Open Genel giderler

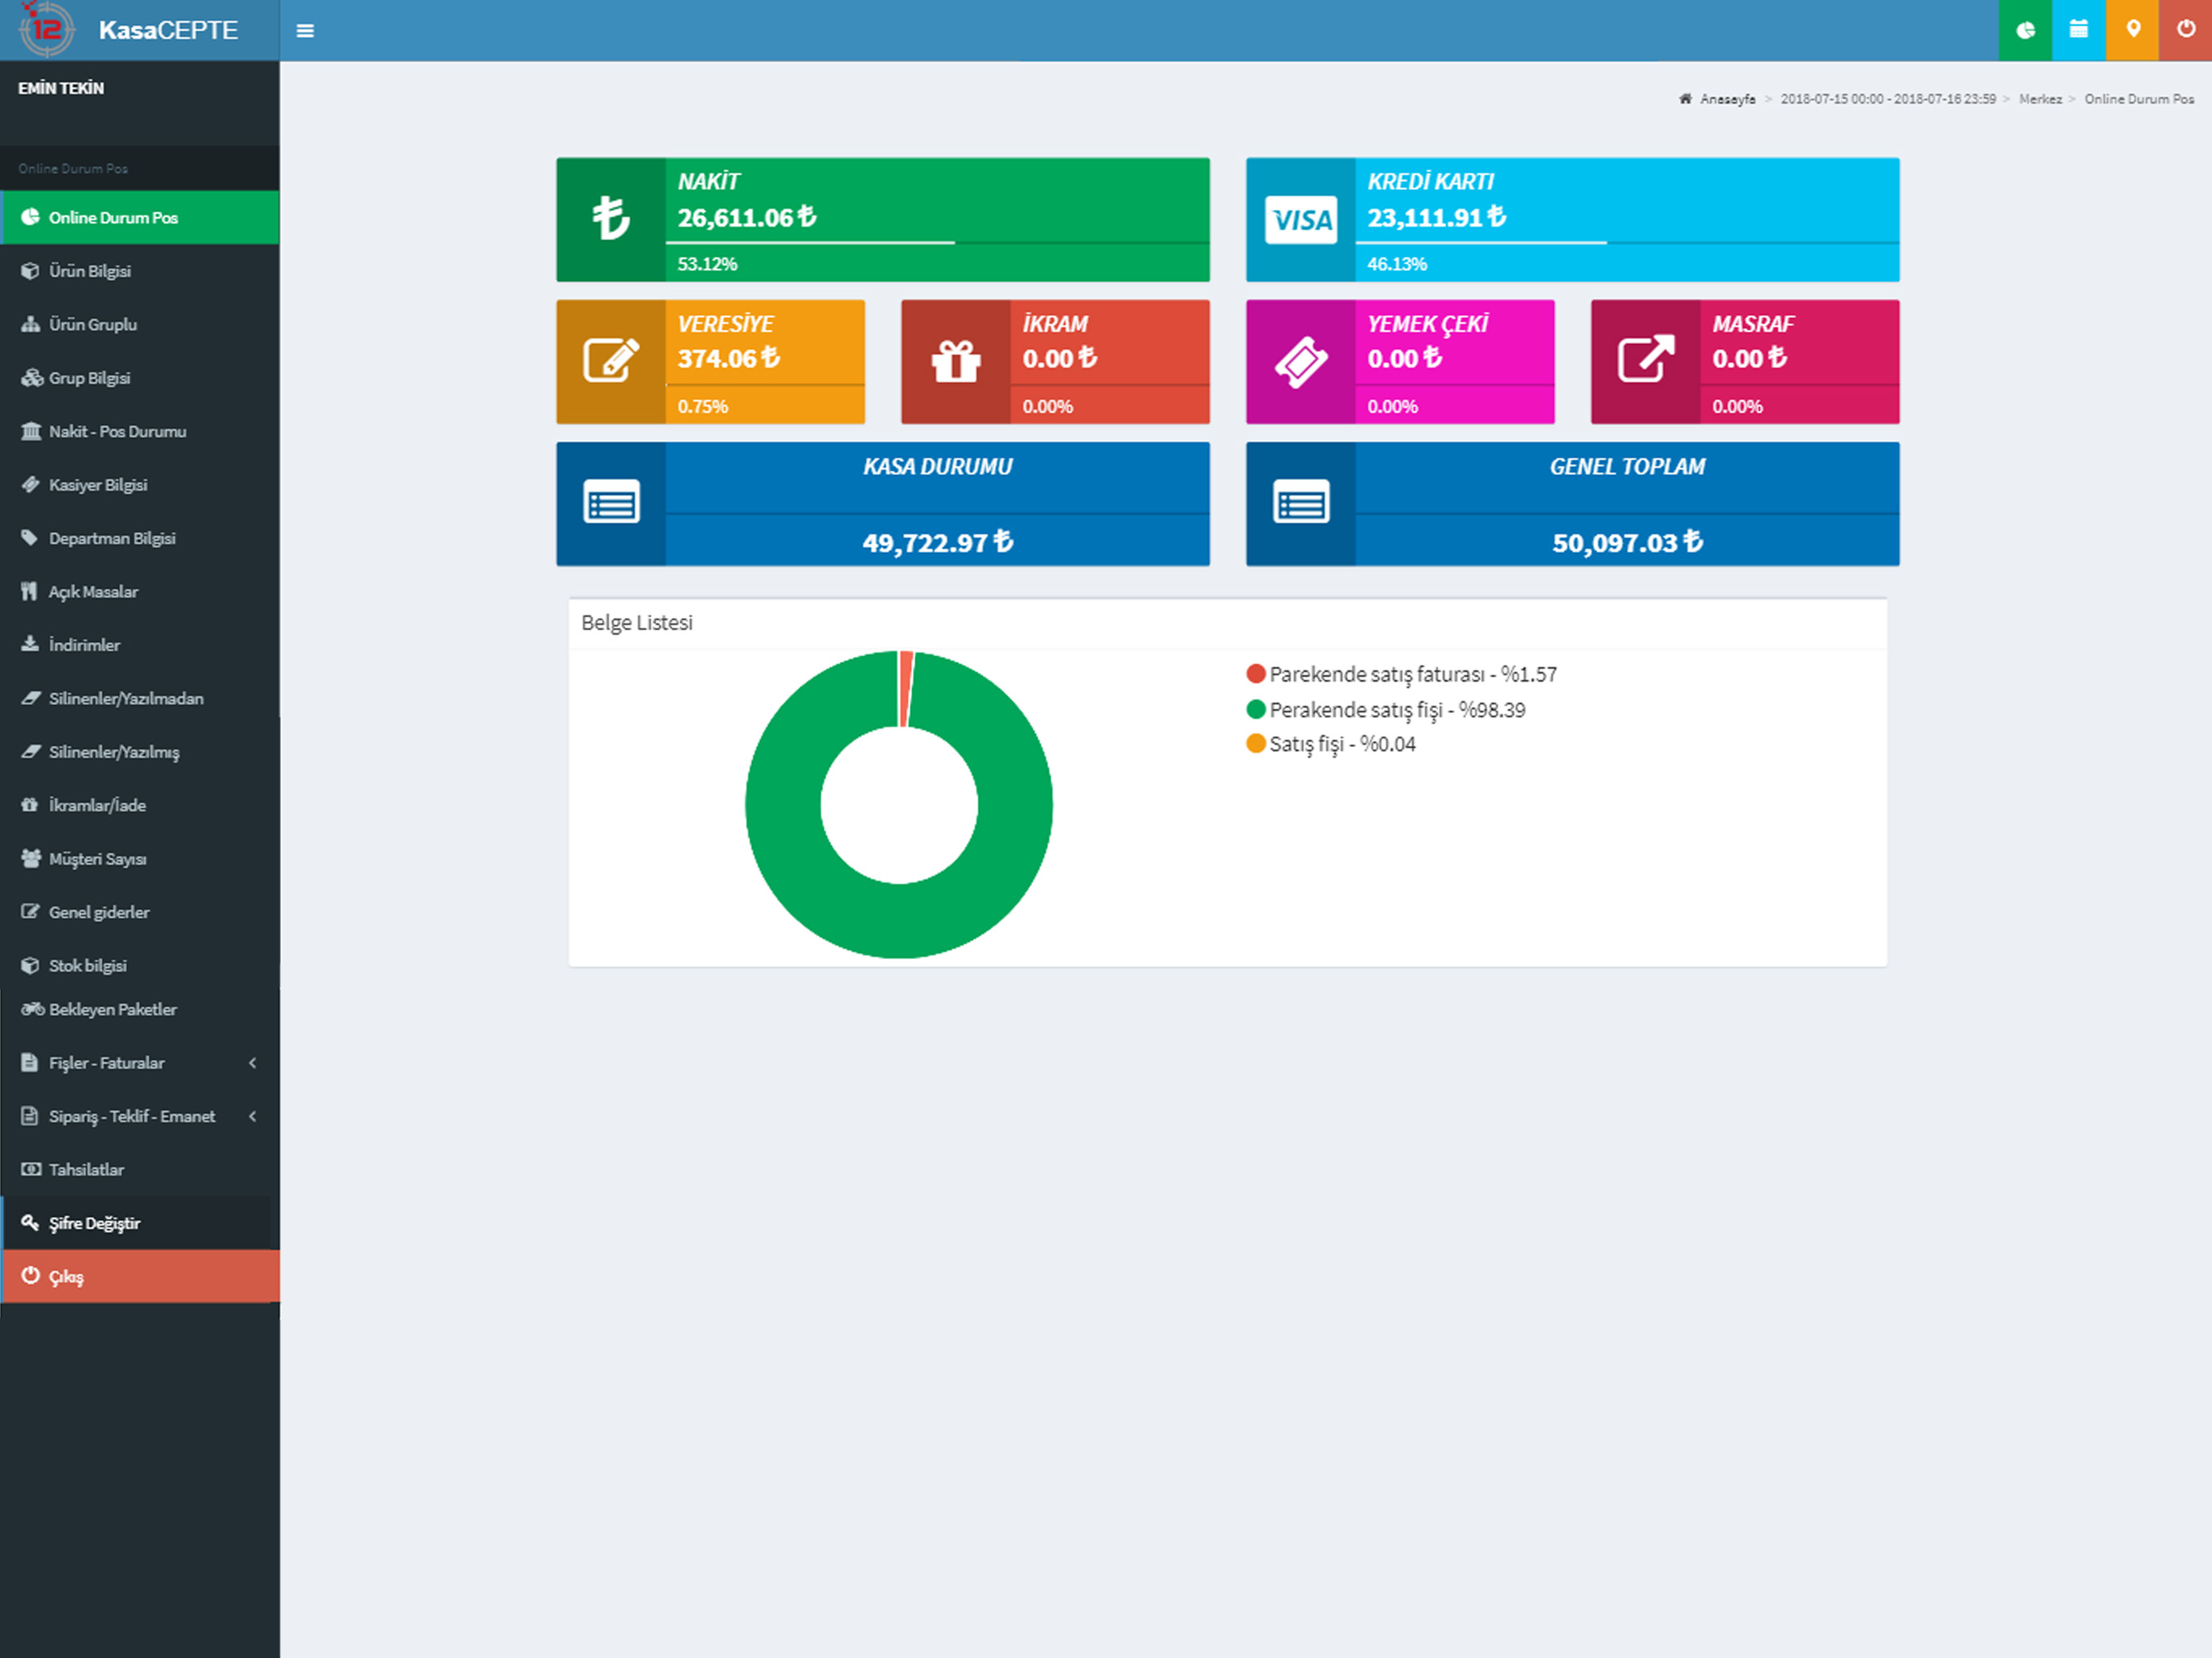pos(140,912)
